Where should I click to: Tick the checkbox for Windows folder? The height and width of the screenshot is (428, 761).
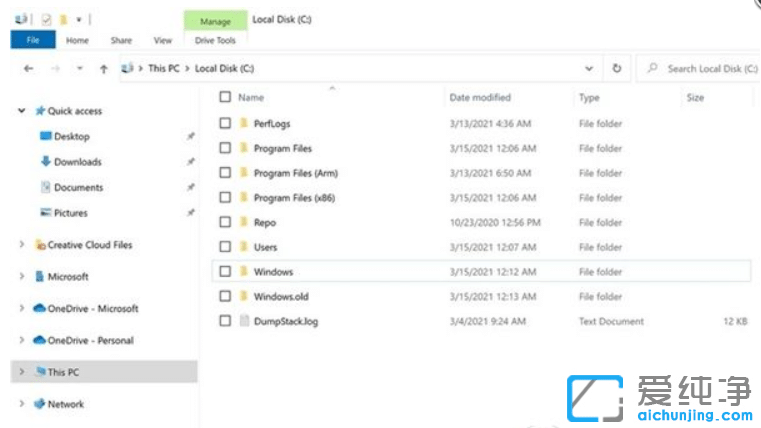(x=225, y=271)
